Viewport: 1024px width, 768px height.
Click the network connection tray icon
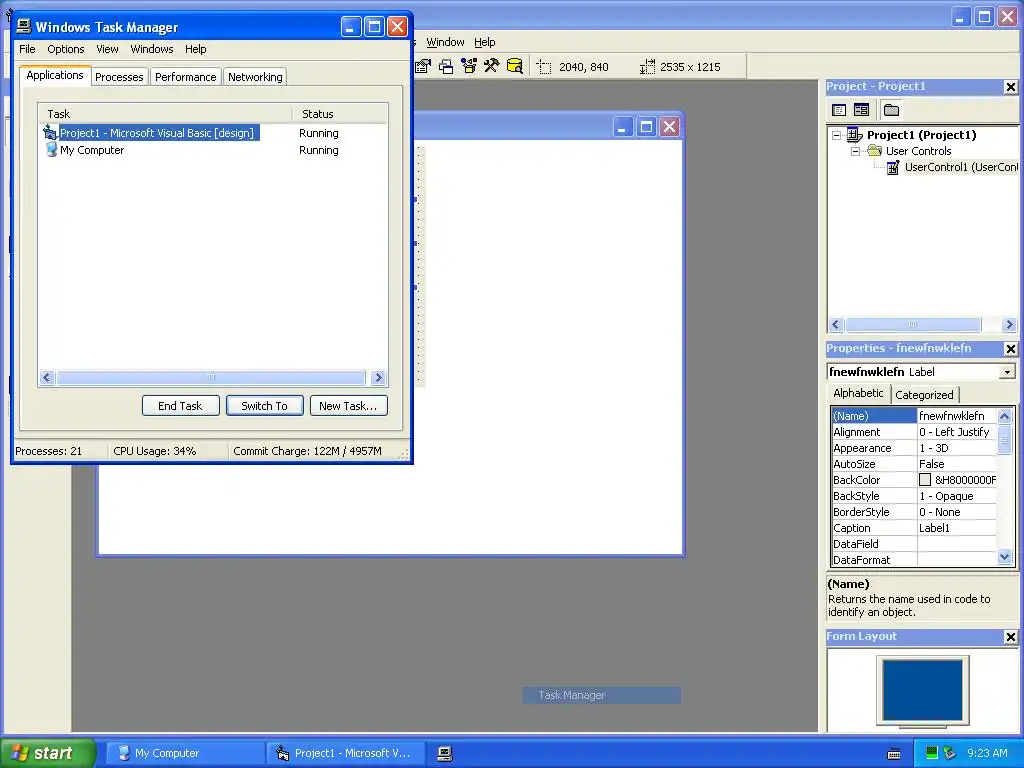(949, 753)
